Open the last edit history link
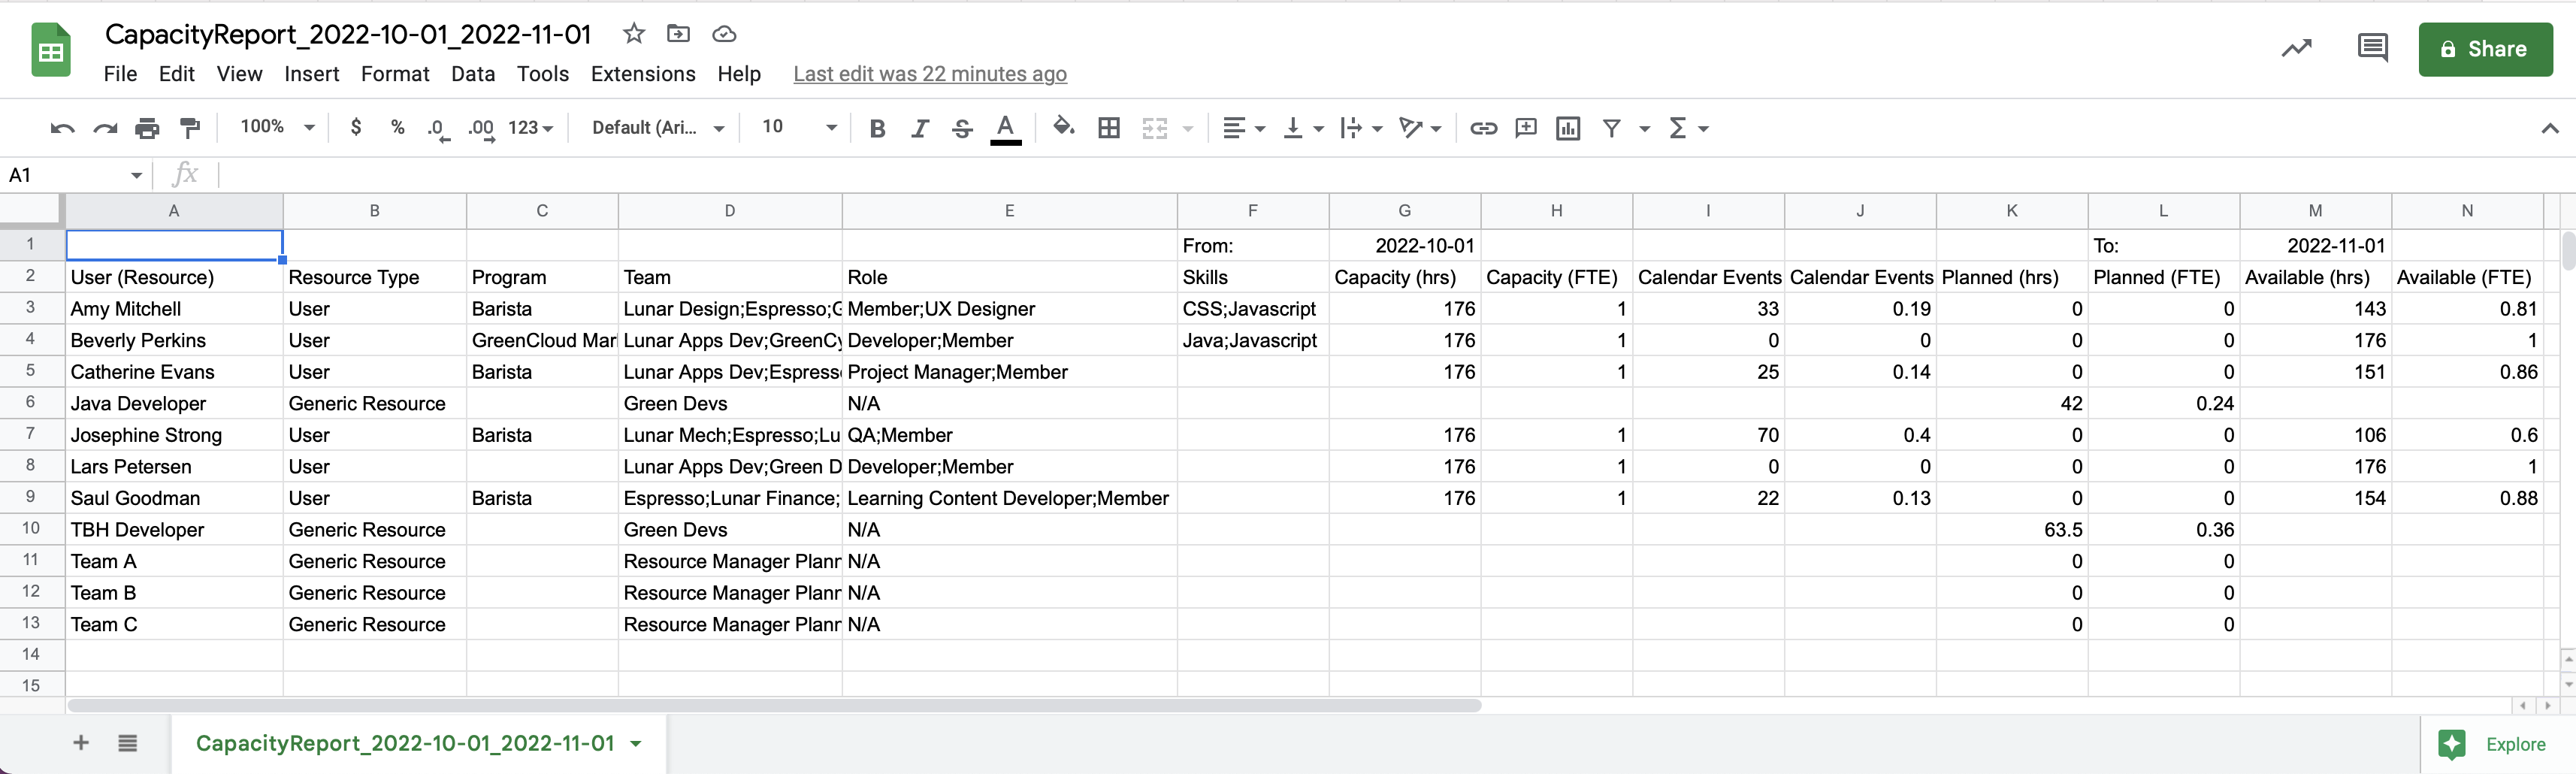The image size is (2576, 774). pos(929,74)
